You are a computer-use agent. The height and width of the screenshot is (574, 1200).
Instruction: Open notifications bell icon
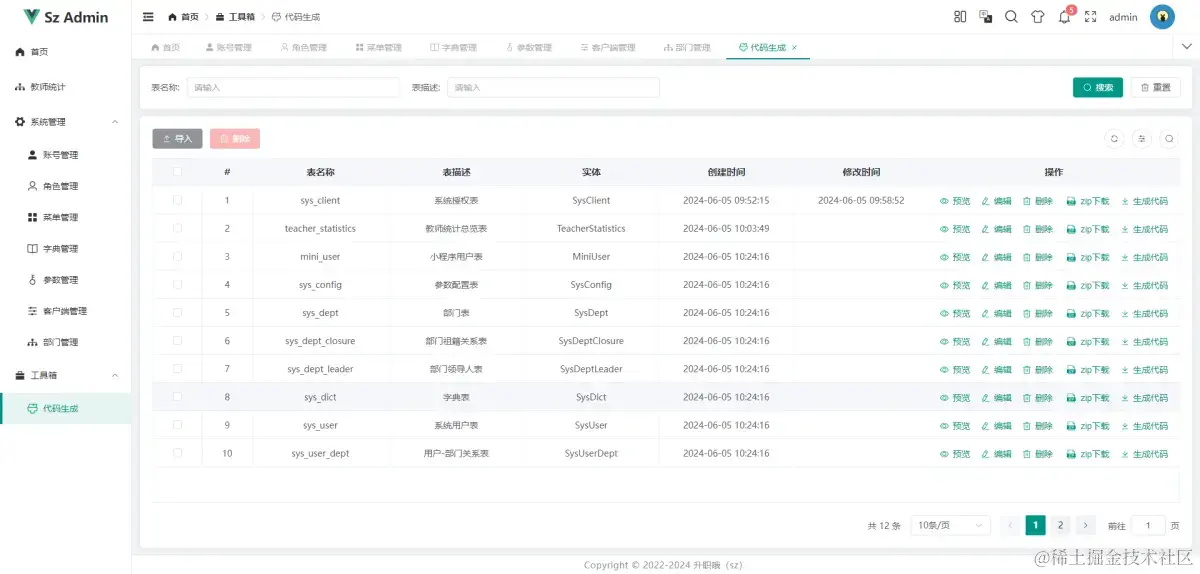[1064, 17]
